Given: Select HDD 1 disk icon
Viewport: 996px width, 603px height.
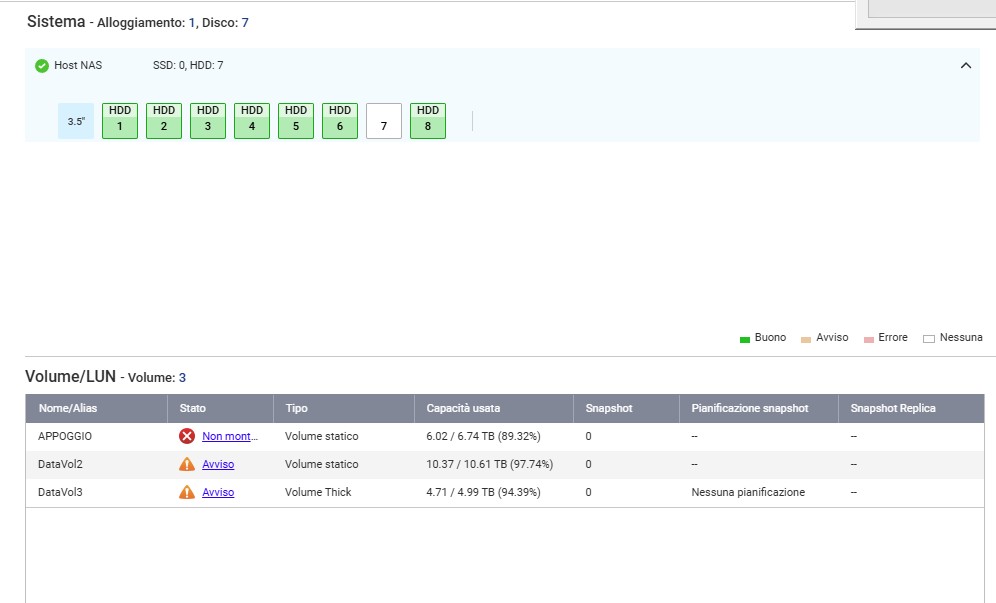Looking at the screenshot, I should [120, 120].
